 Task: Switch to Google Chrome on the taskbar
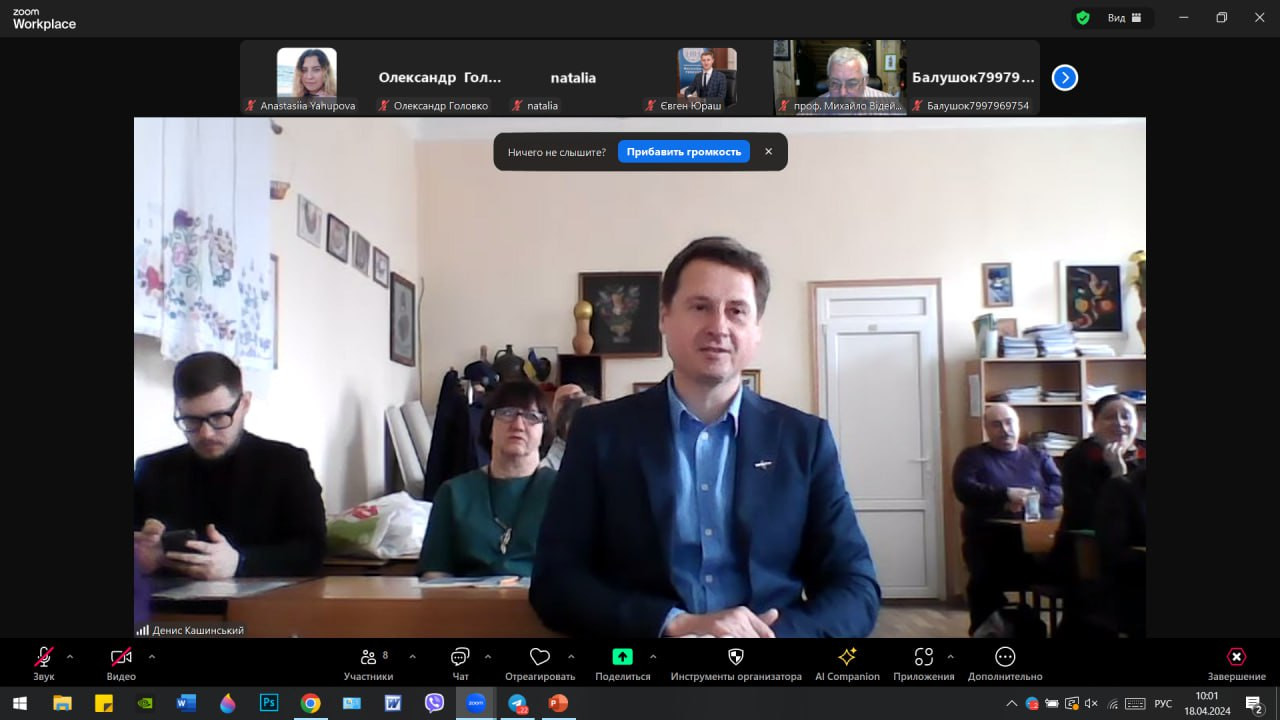[x=310, y=703]
